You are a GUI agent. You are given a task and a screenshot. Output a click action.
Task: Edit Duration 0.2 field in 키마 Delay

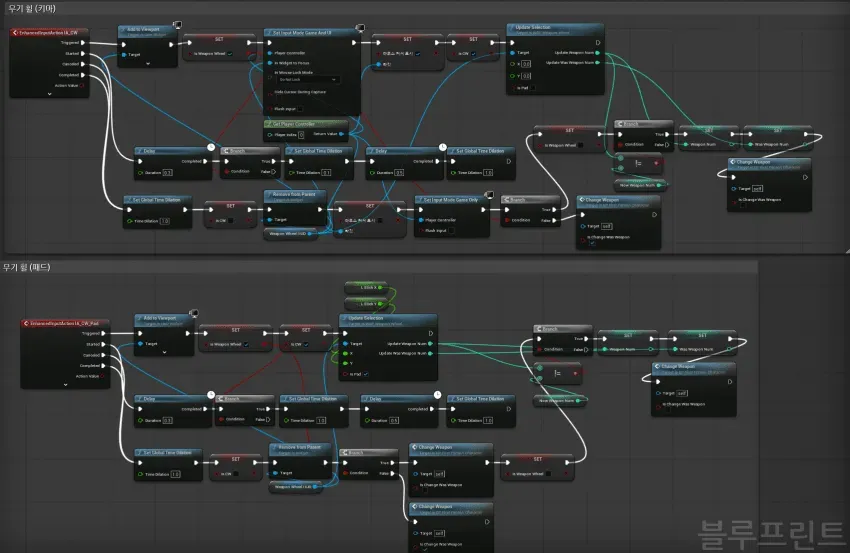167,172
